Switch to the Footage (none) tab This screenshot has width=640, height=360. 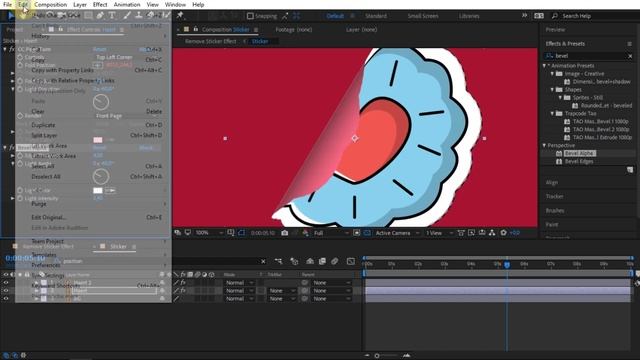click(x=293, y=29)
